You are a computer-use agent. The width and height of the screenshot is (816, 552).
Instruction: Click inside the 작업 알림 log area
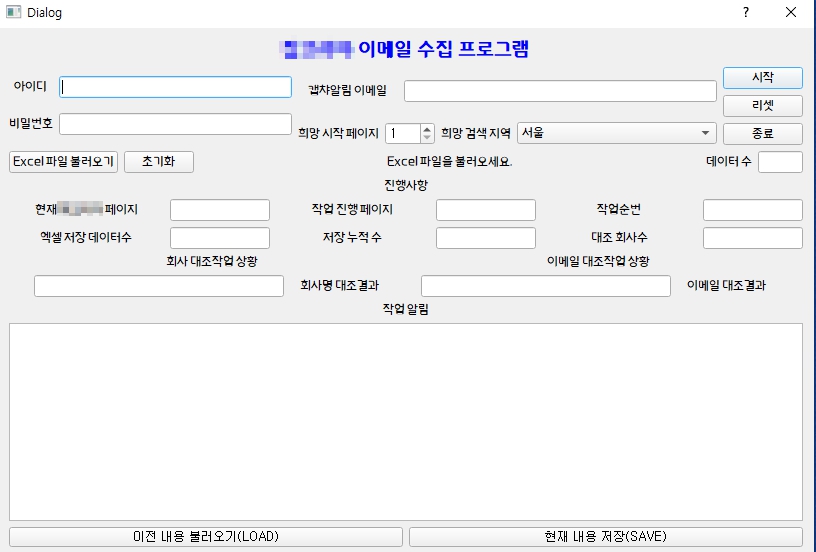click(406, 420)
